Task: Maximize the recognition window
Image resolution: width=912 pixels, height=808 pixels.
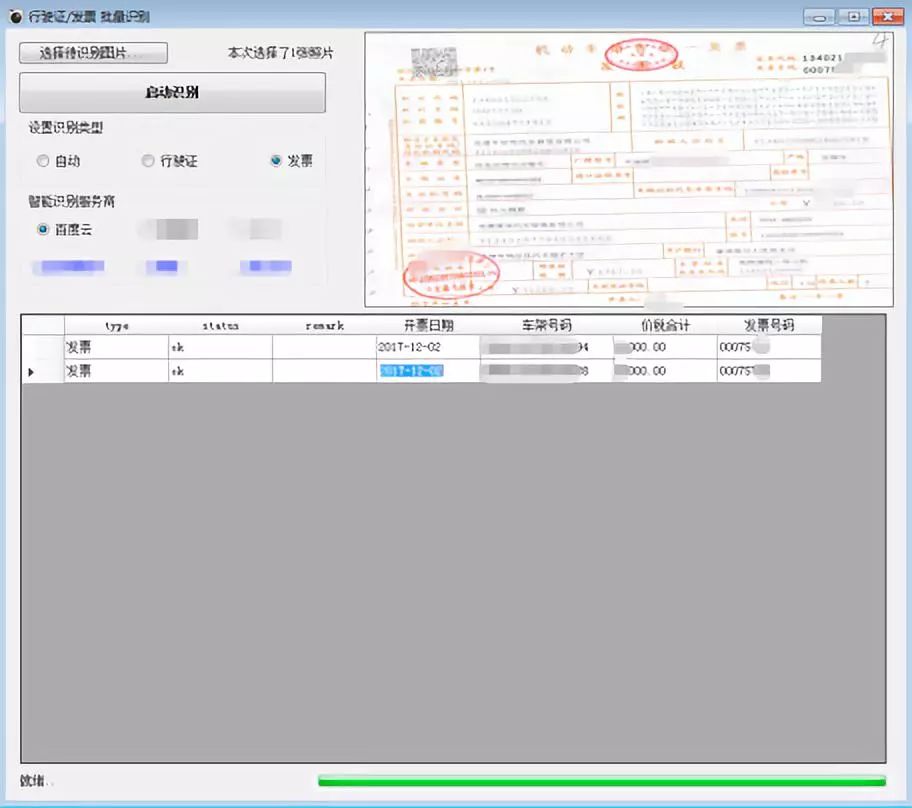Action: (x=853, y=17)
